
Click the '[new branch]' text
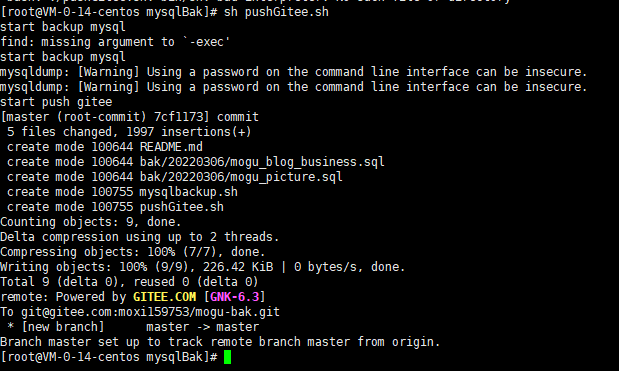click(x=63, y=327)
